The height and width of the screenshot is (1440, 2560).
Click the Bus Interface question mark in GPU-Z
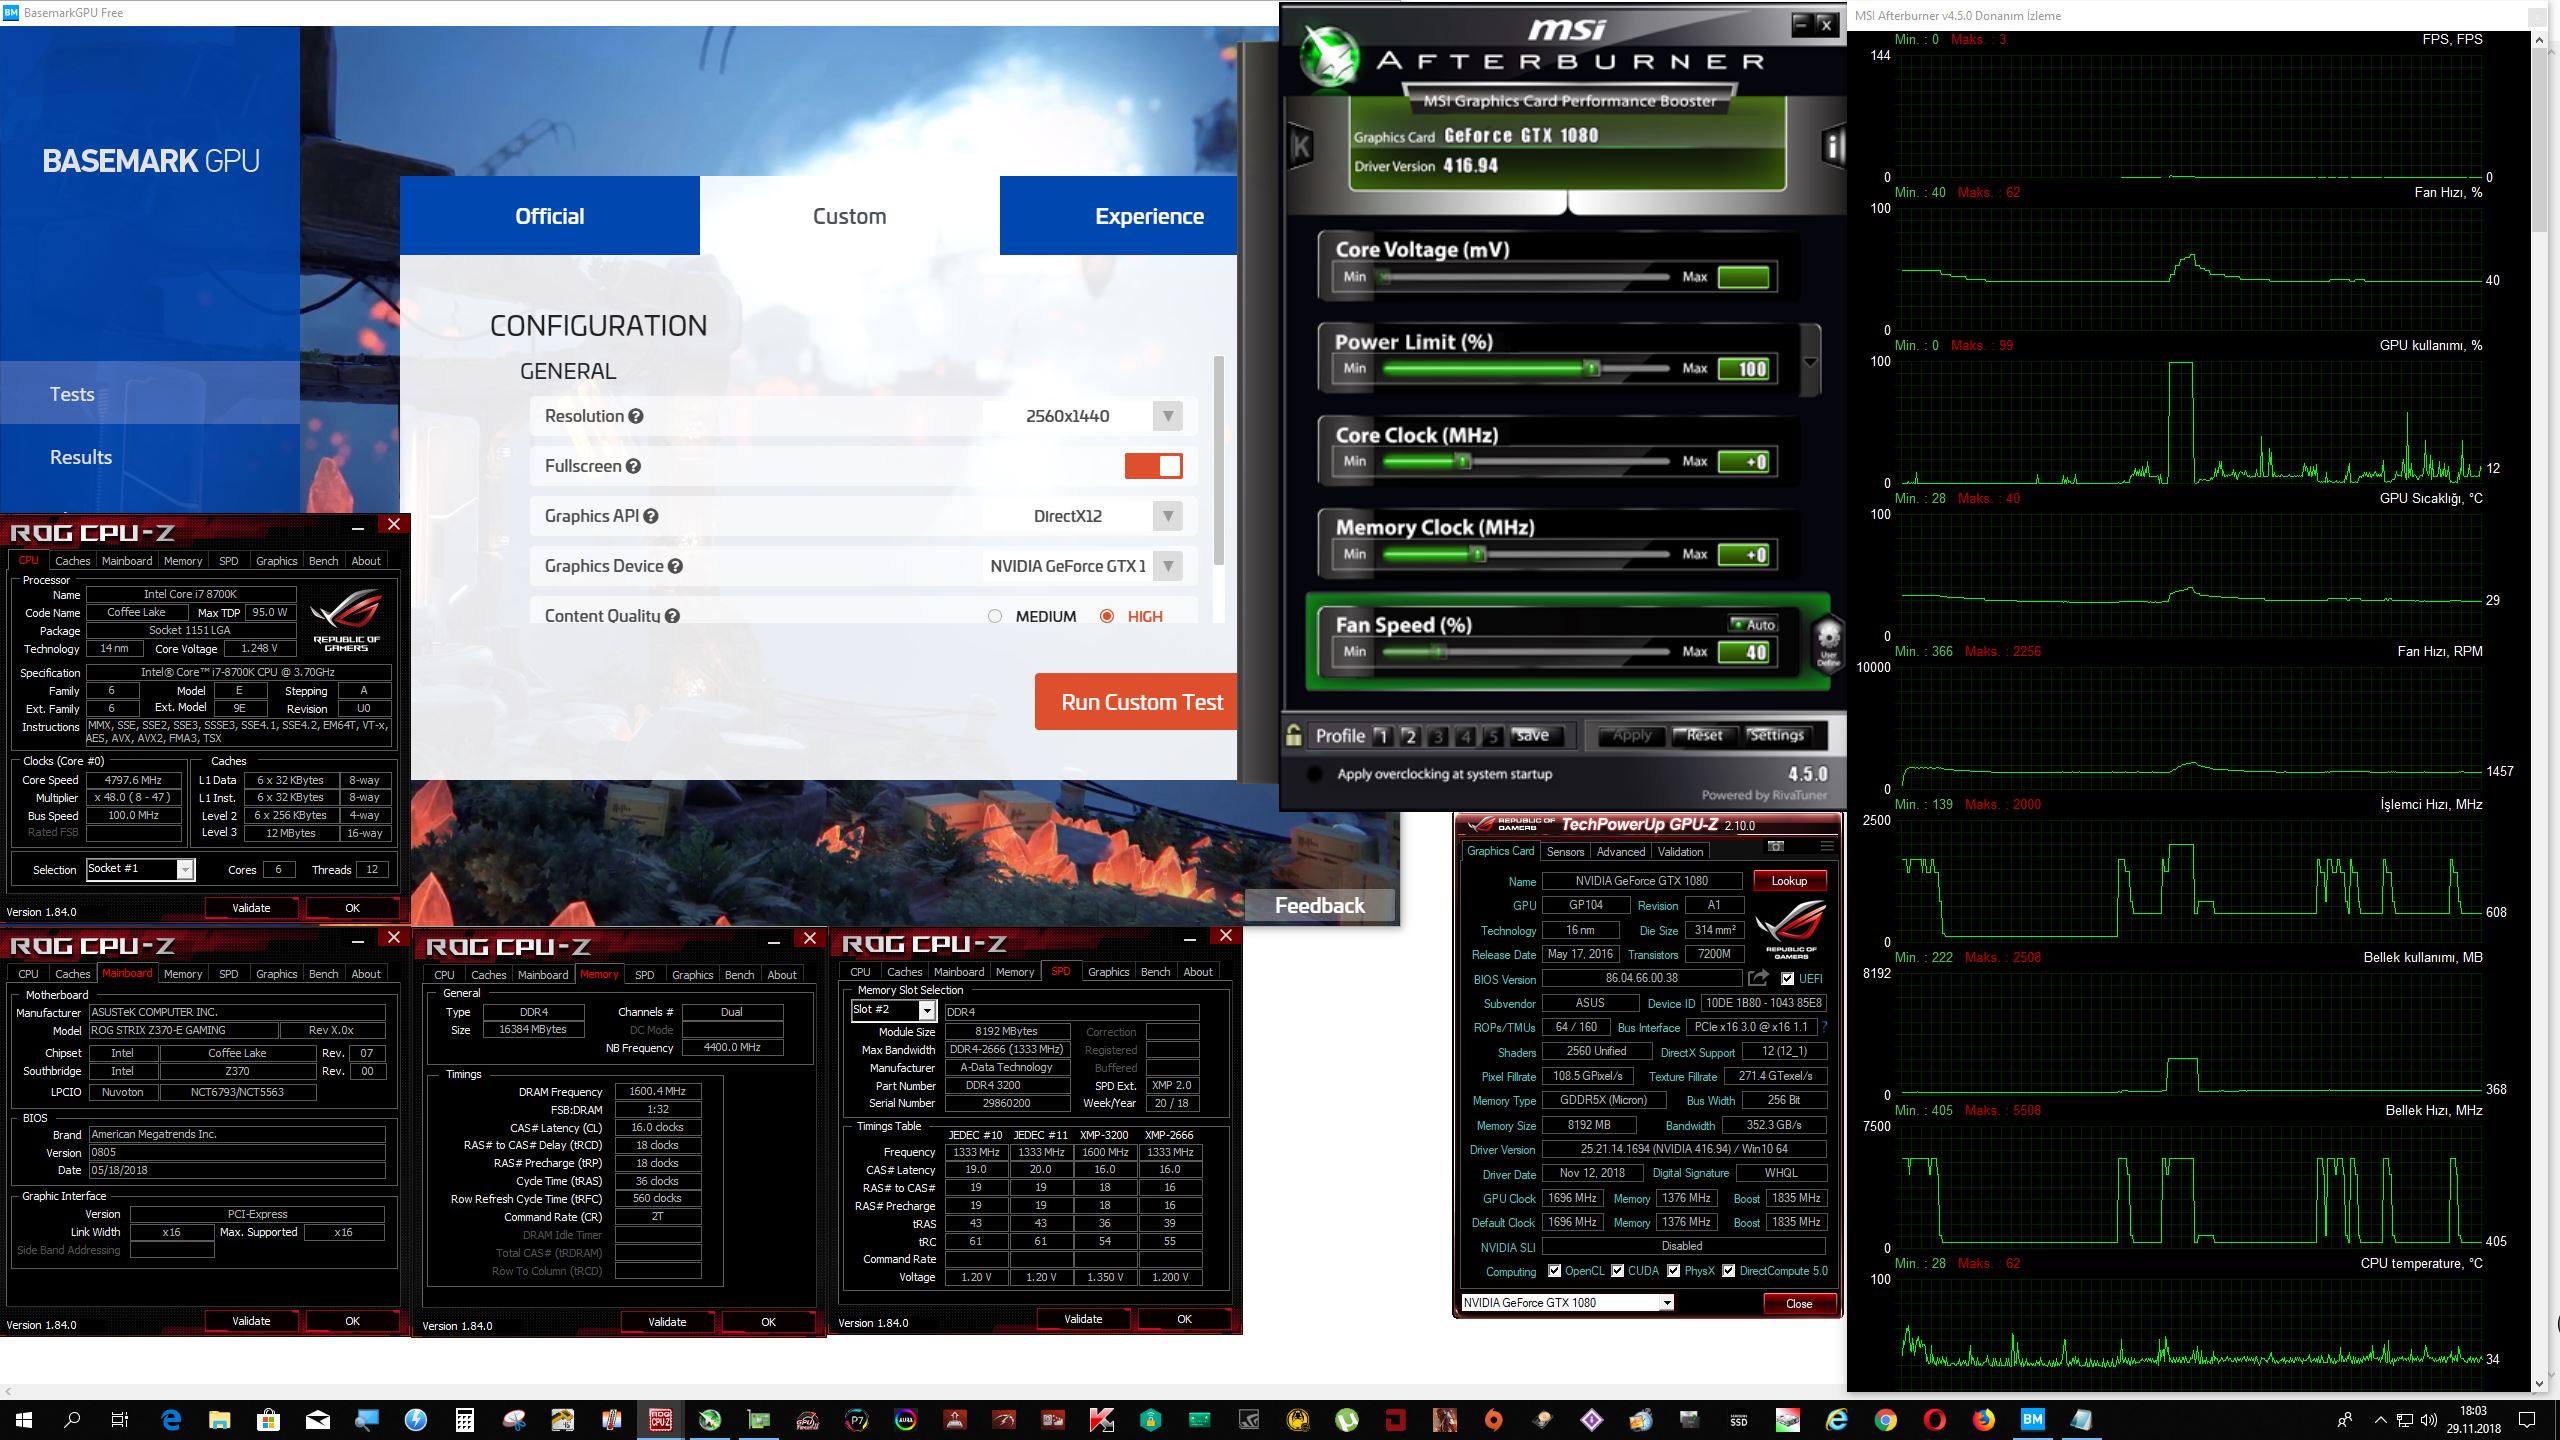[1825, 1027]
